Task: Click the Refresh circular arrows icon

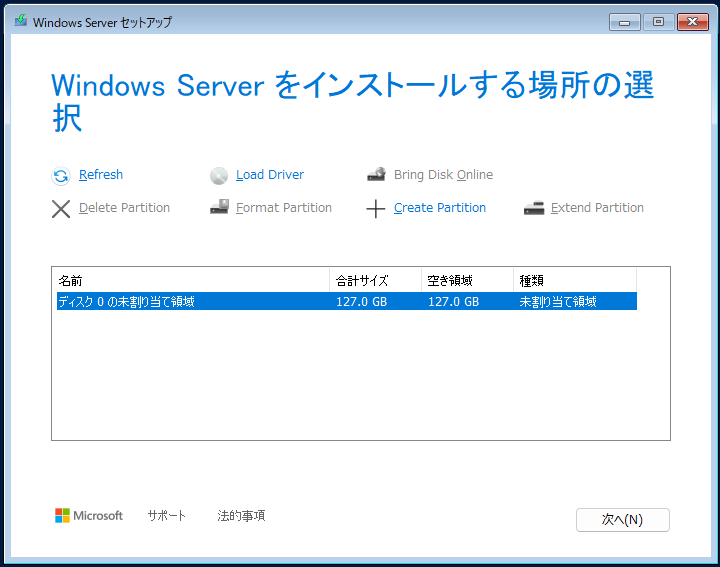Action: tap(61, 176)
